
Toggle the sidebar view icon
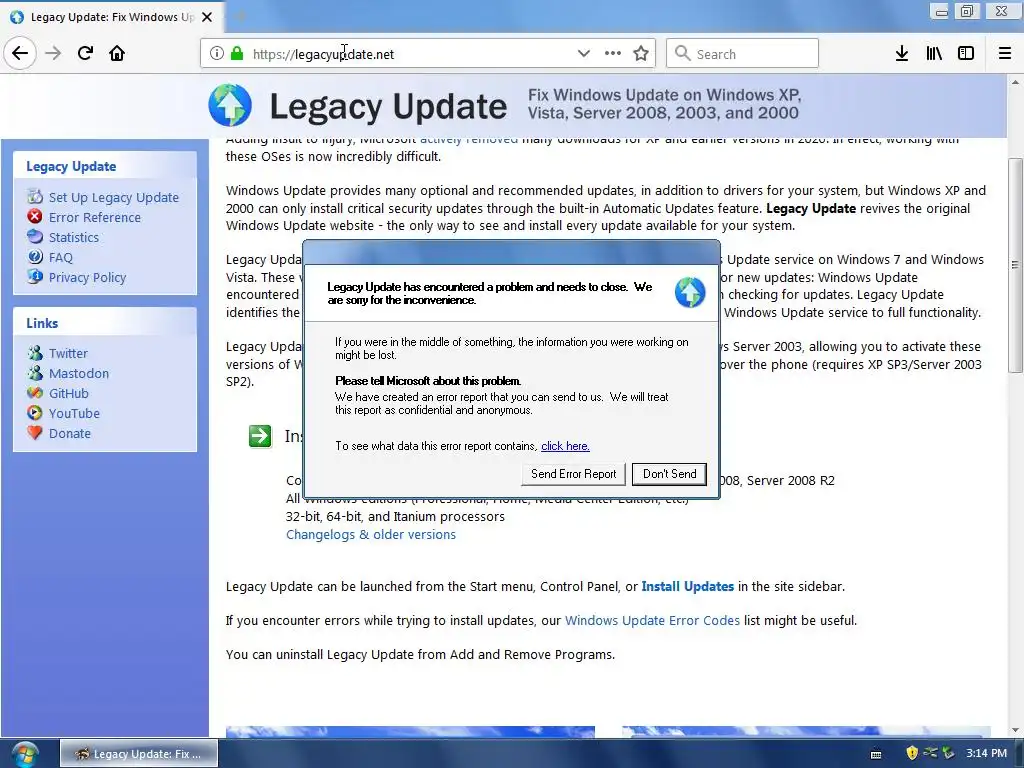[x=966, y=54]
